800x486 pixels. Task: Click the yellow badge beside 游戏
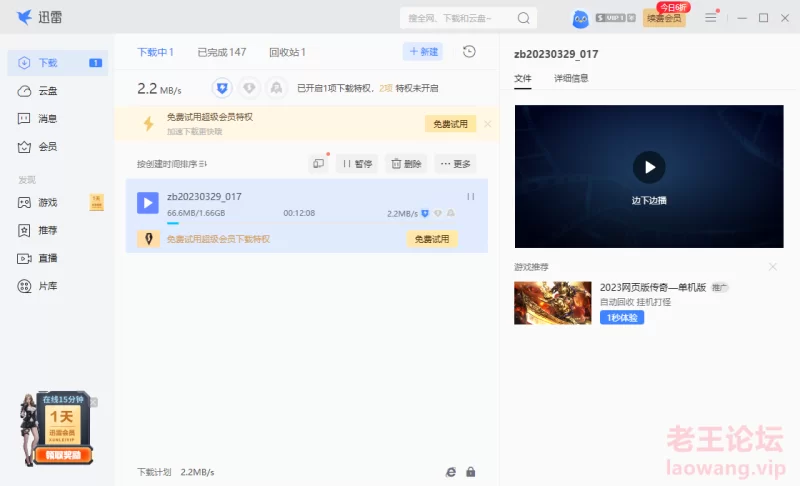pyautogui.click(x=96, y=202)
